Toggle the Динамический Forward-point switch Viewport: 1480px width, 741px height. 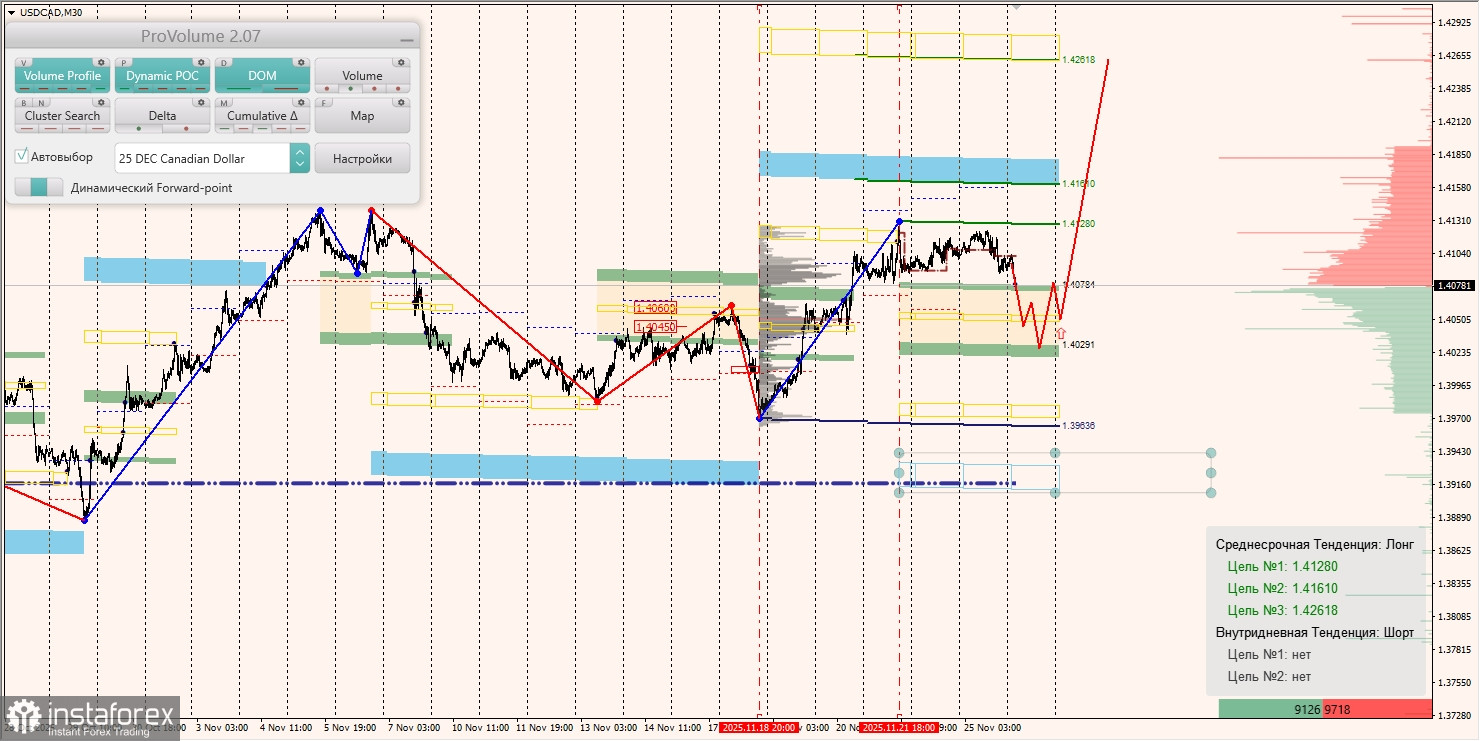(x=38, y=186)
